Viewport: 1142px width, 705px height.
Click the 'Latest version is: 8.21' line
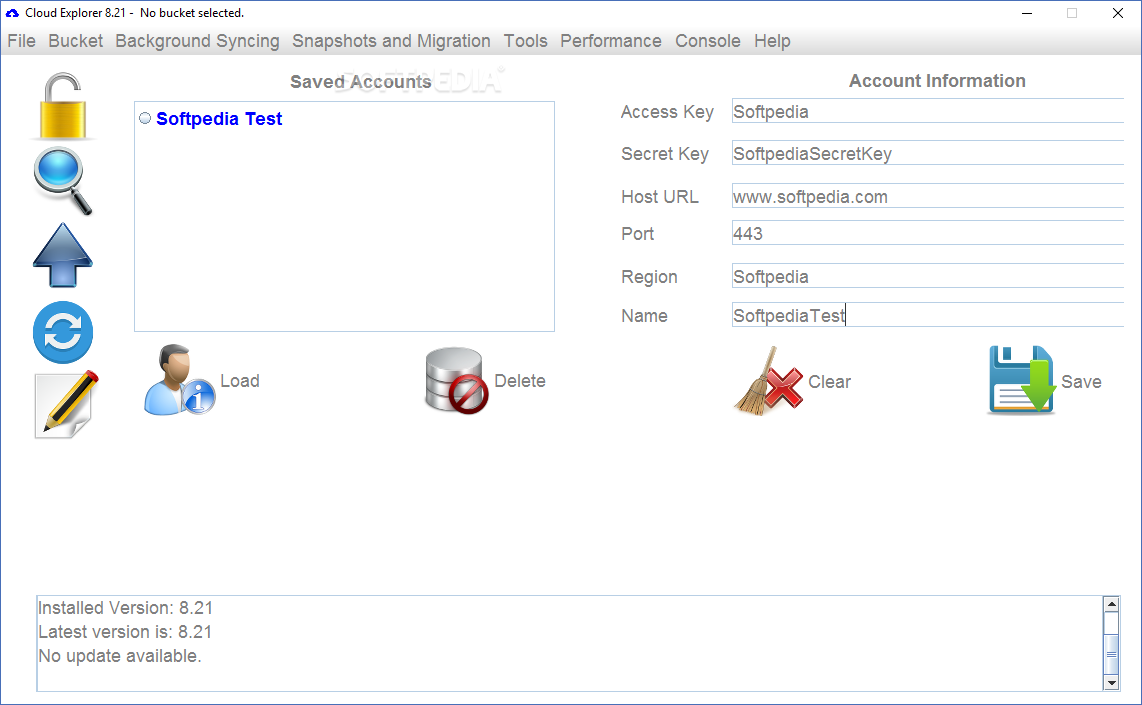coord(125,631)
